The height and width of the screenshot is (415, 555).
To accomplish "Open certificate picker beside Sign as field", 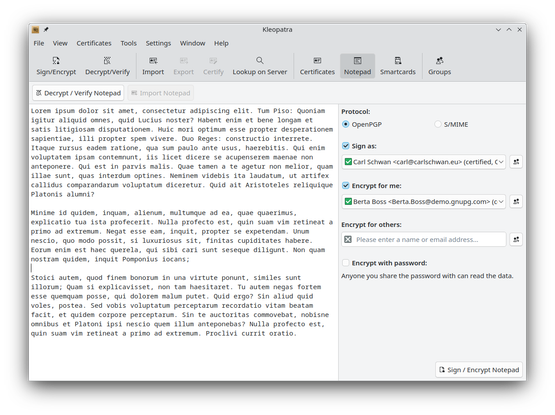I will coord(516,162).
